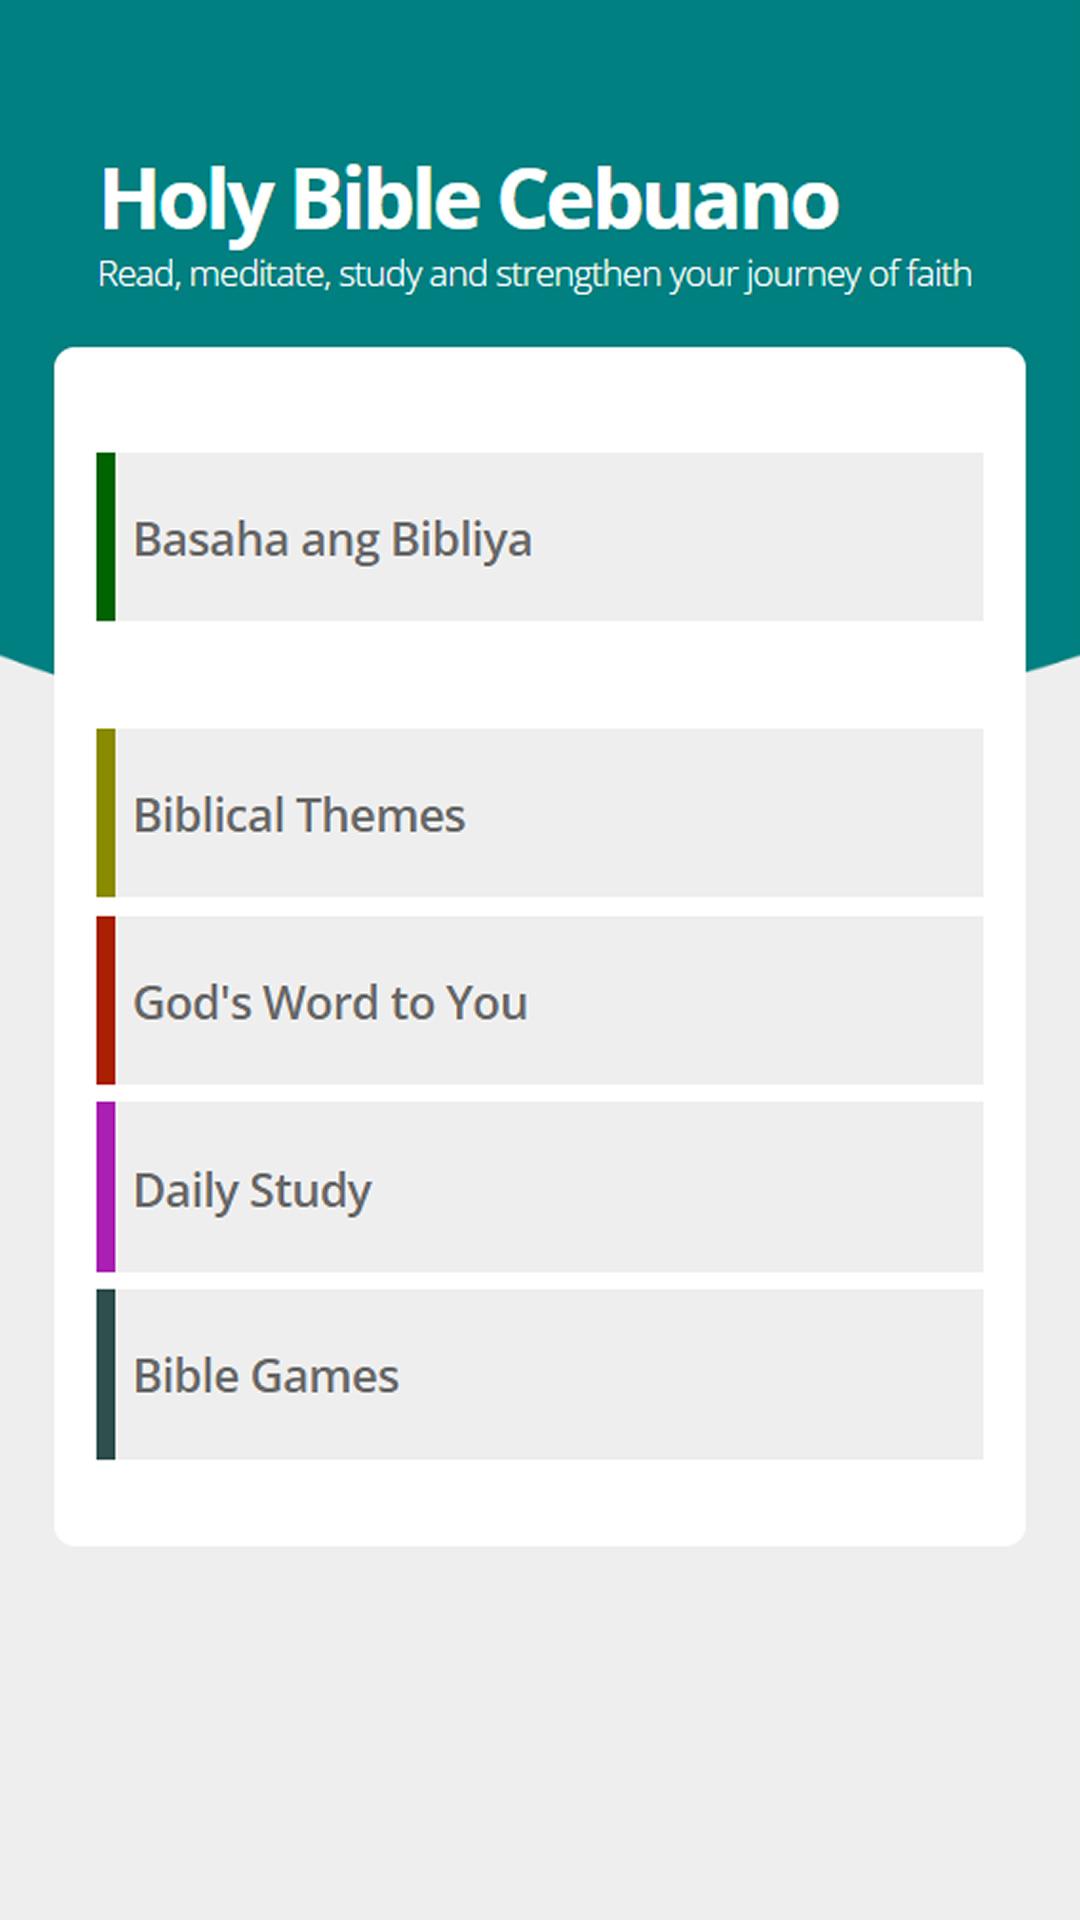Click the 'Read, meditate, study' subtitle text

point(535,274)
